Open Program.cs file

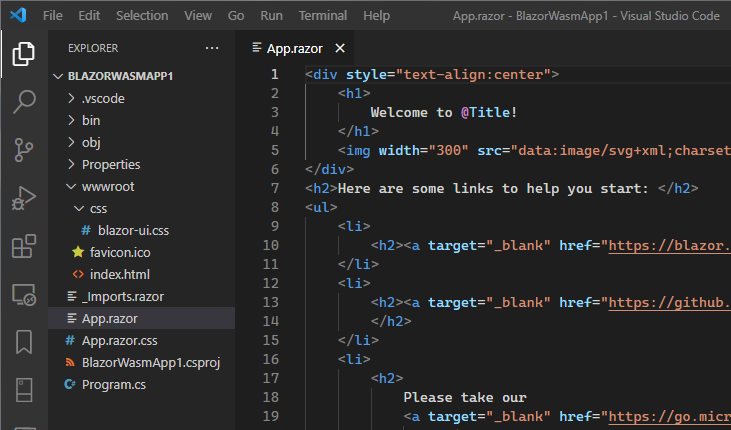click(x=114, y=384)
